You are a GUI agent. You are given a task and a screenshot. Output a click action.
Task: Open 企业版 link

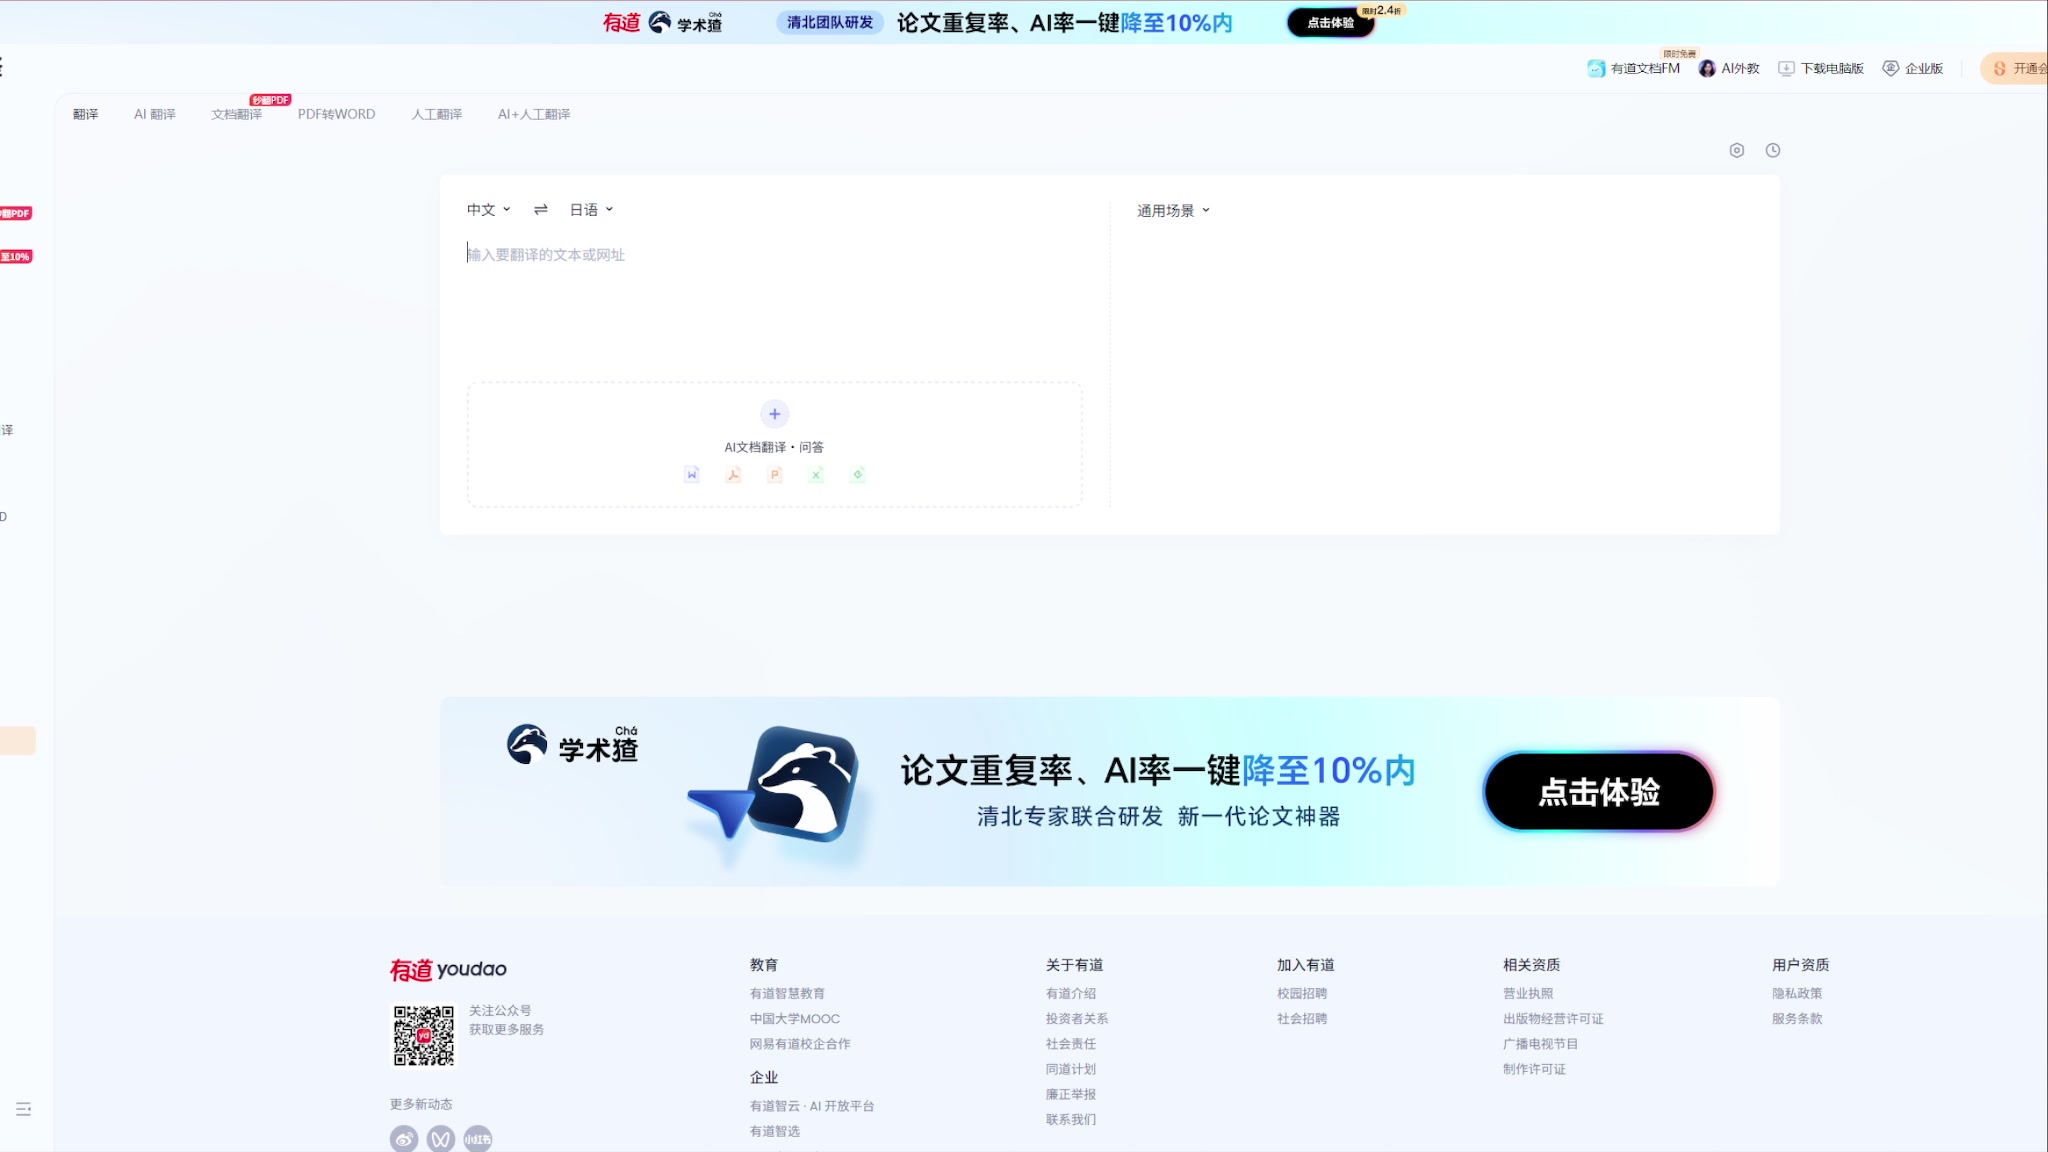point(1924,68)
